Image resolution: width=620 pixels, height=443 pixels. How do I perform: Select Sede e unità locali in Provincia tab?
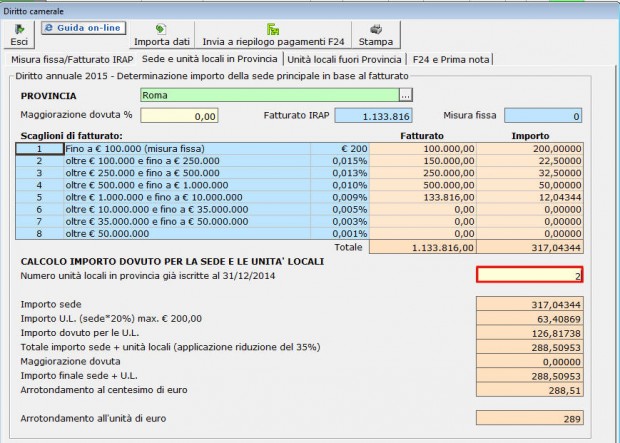click(210, 59)
